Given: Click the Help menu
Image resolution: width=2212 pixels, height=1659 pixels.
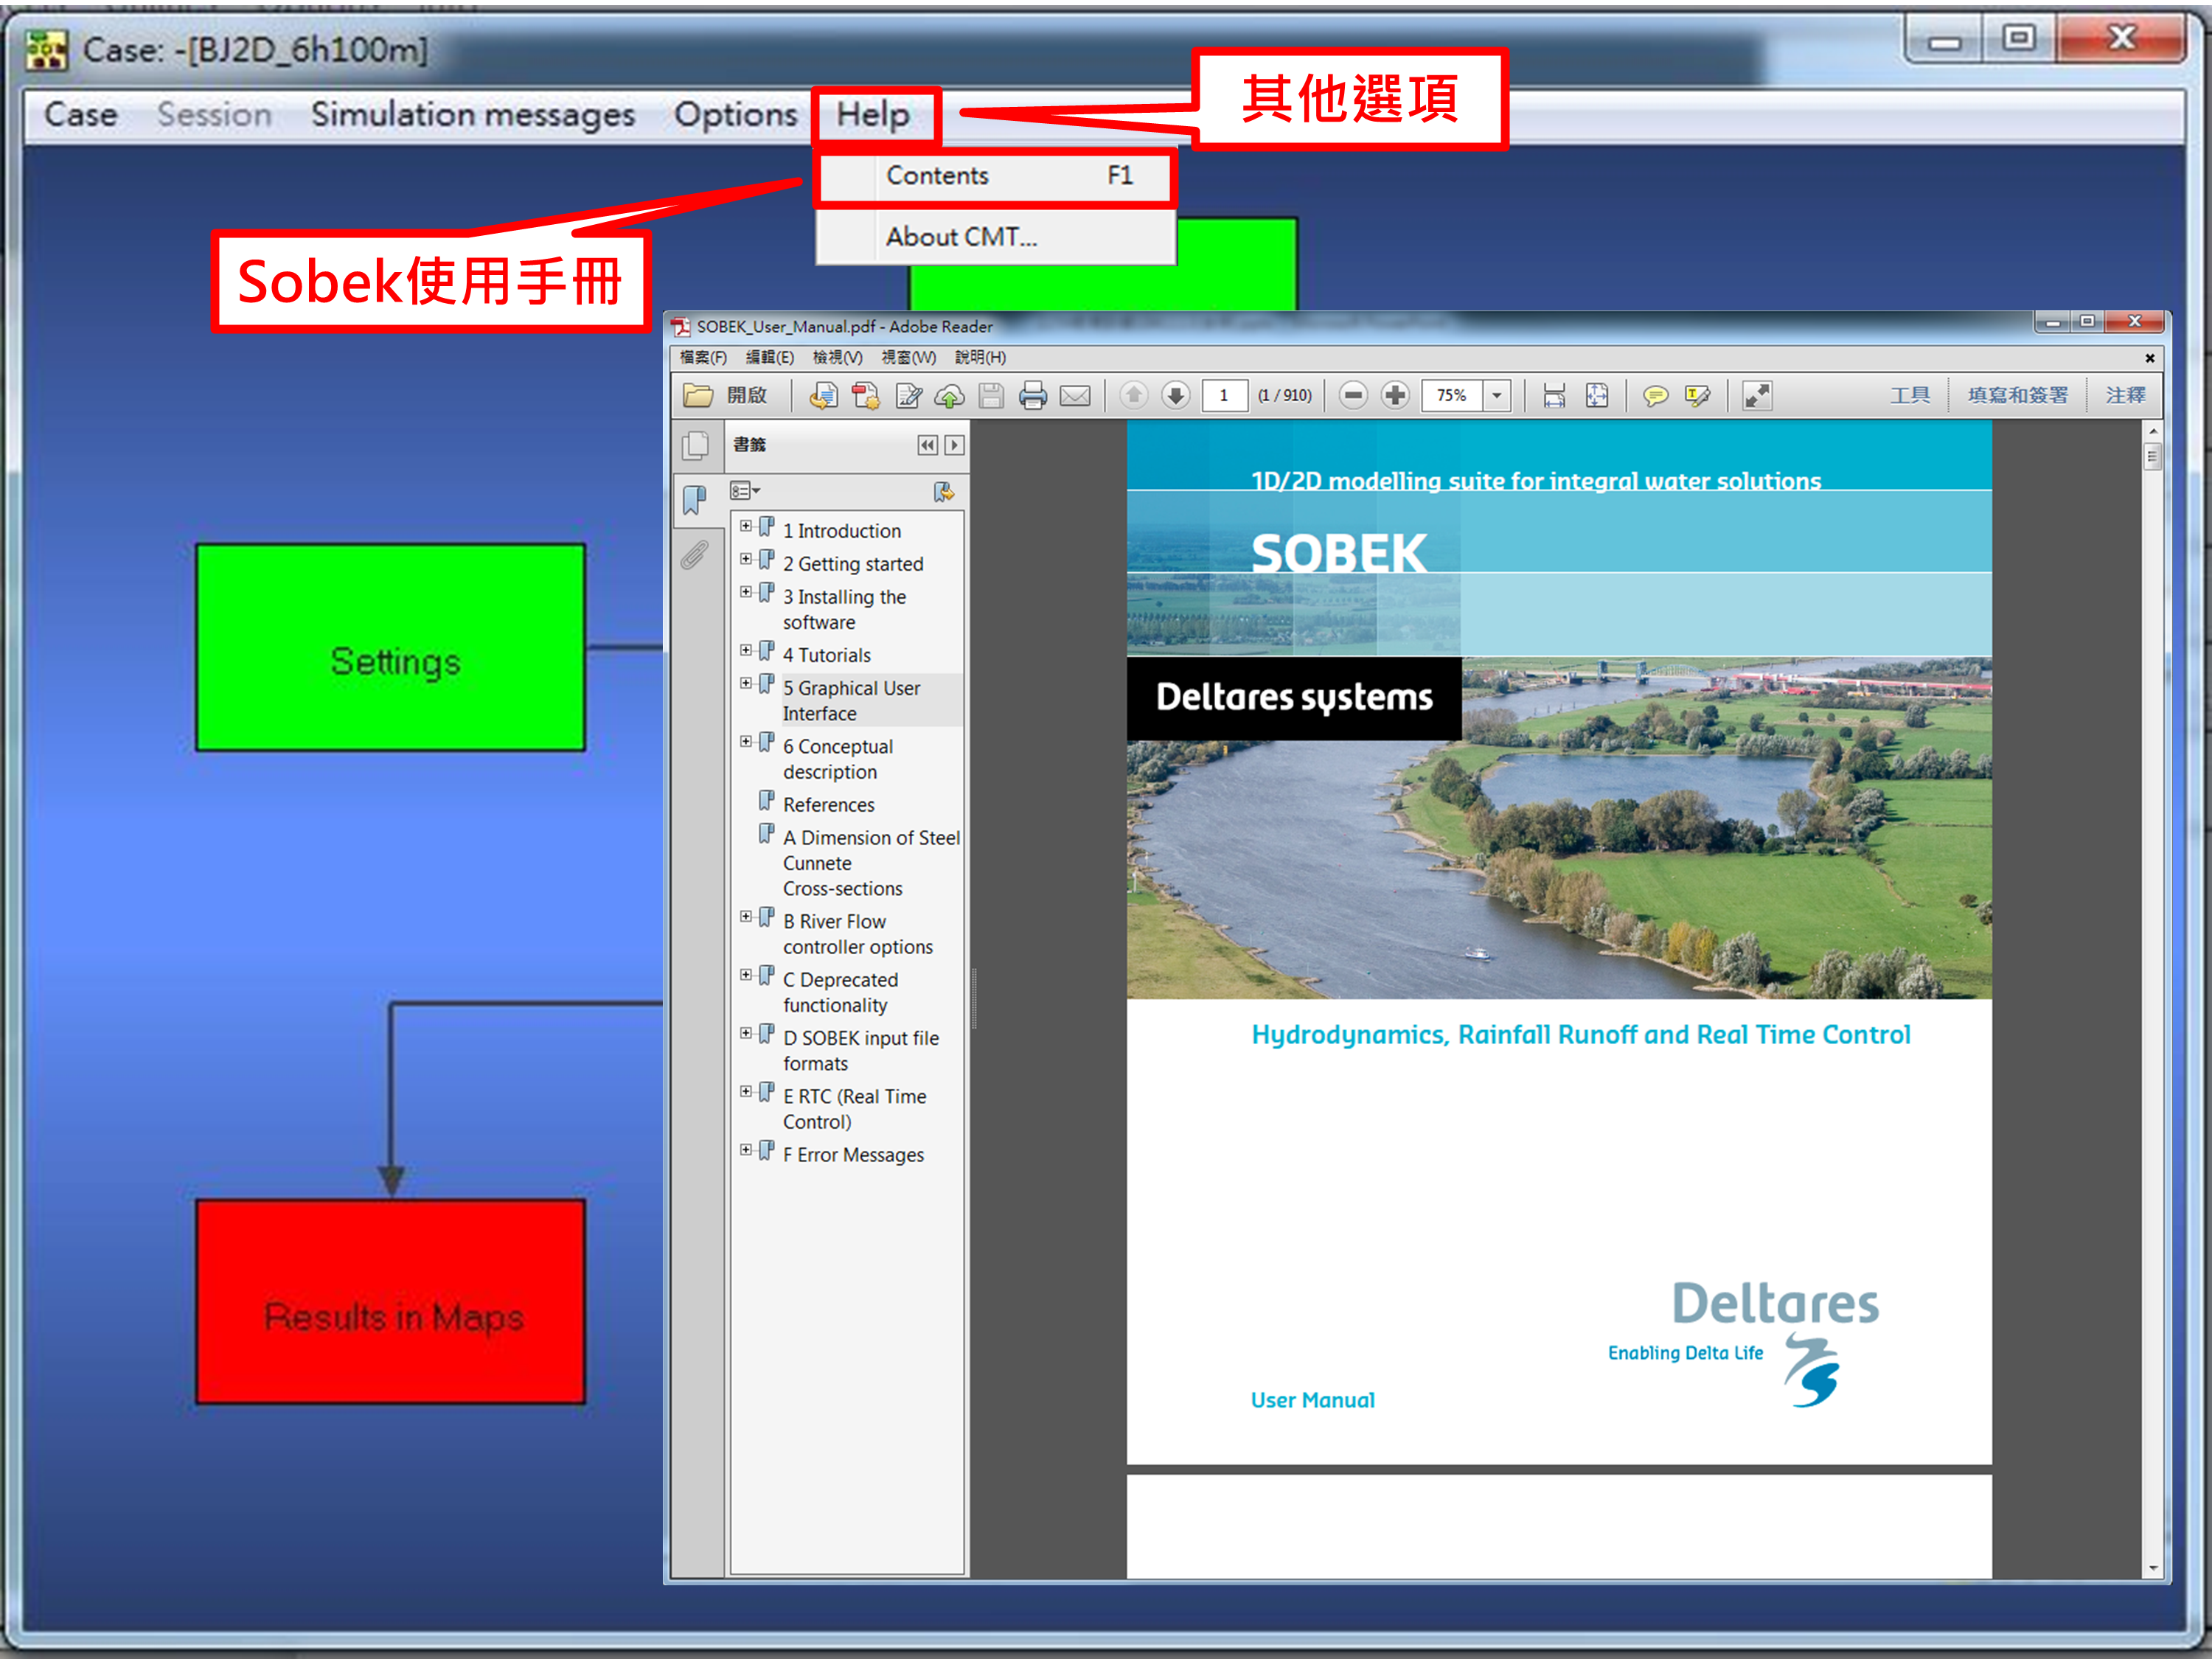Looking at the screenshot, I should tap(873, 115).
